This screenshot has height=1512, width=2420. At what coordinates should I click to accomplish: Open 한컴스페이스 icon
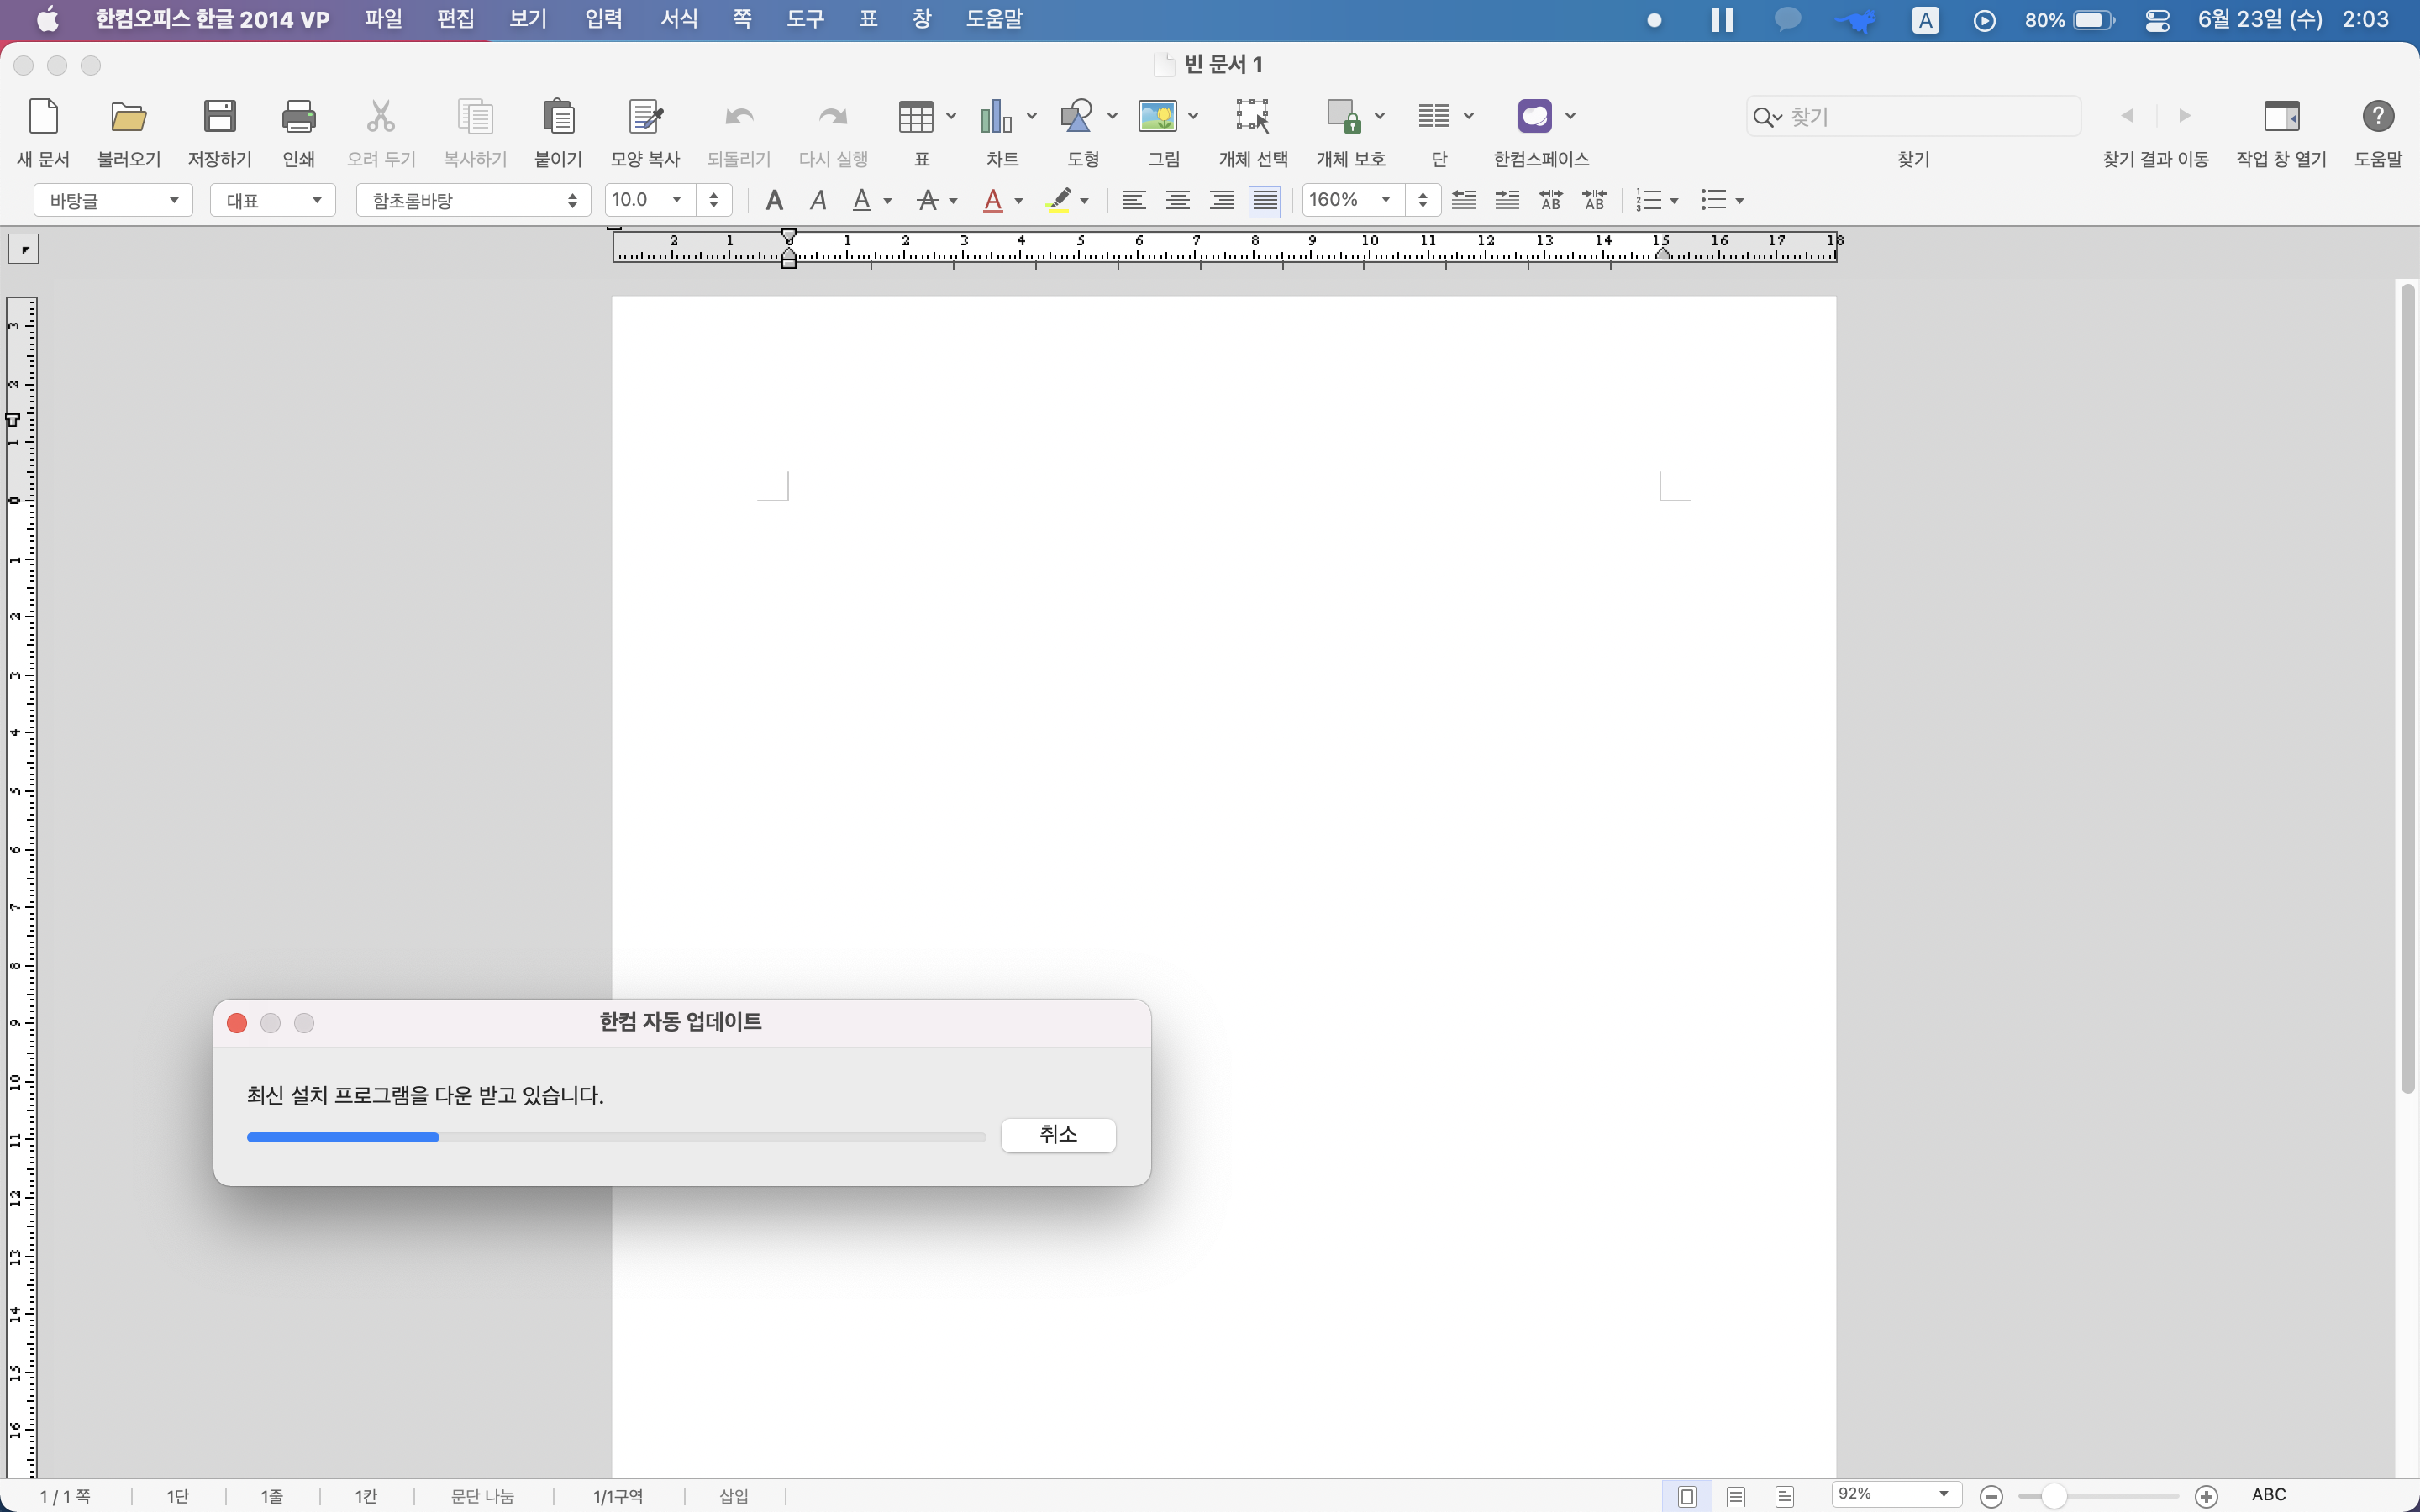pos(1534,117)
